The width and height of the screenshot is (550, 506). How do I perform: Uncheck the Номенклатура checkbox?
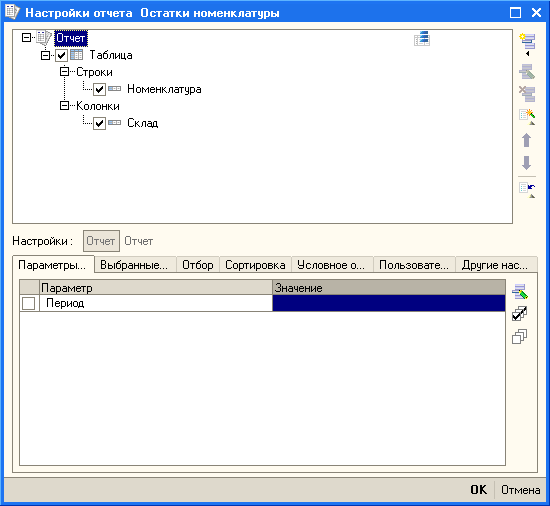tap(99, 89)
